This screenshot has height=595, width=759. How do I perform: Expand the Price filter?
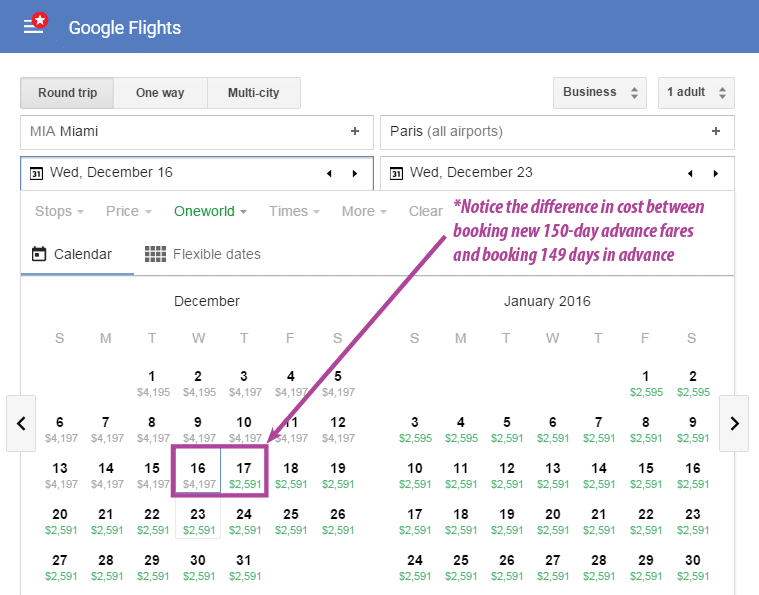point(129,211)
